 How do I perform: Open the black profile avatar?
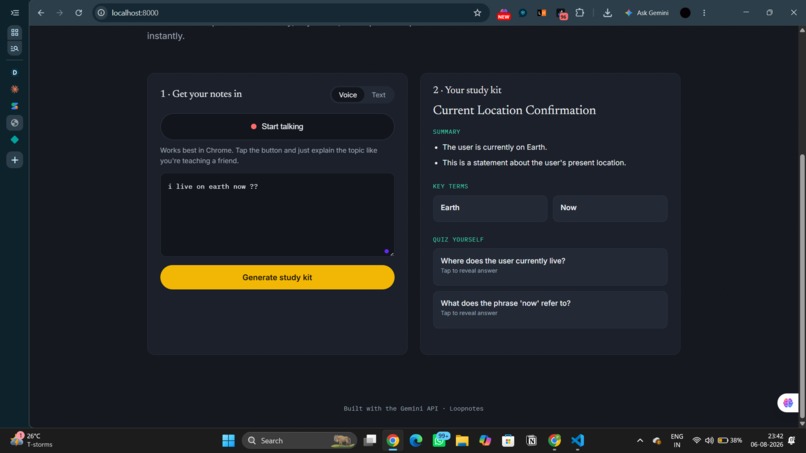point(685,13)
